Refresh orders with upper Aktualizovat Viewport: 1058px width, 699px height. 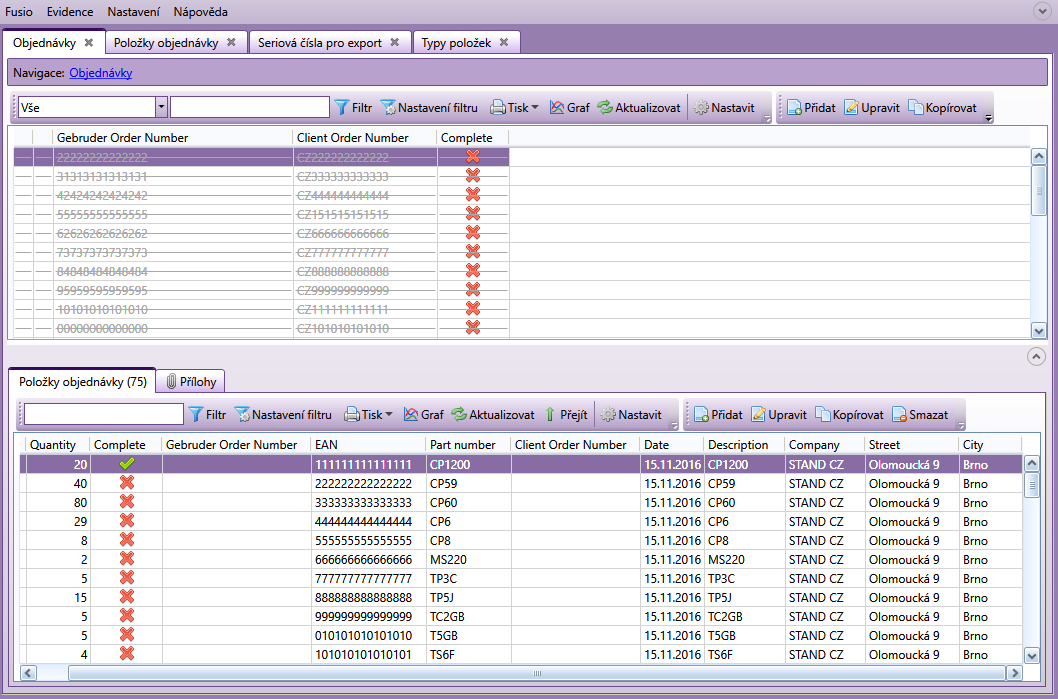[639, 107]
